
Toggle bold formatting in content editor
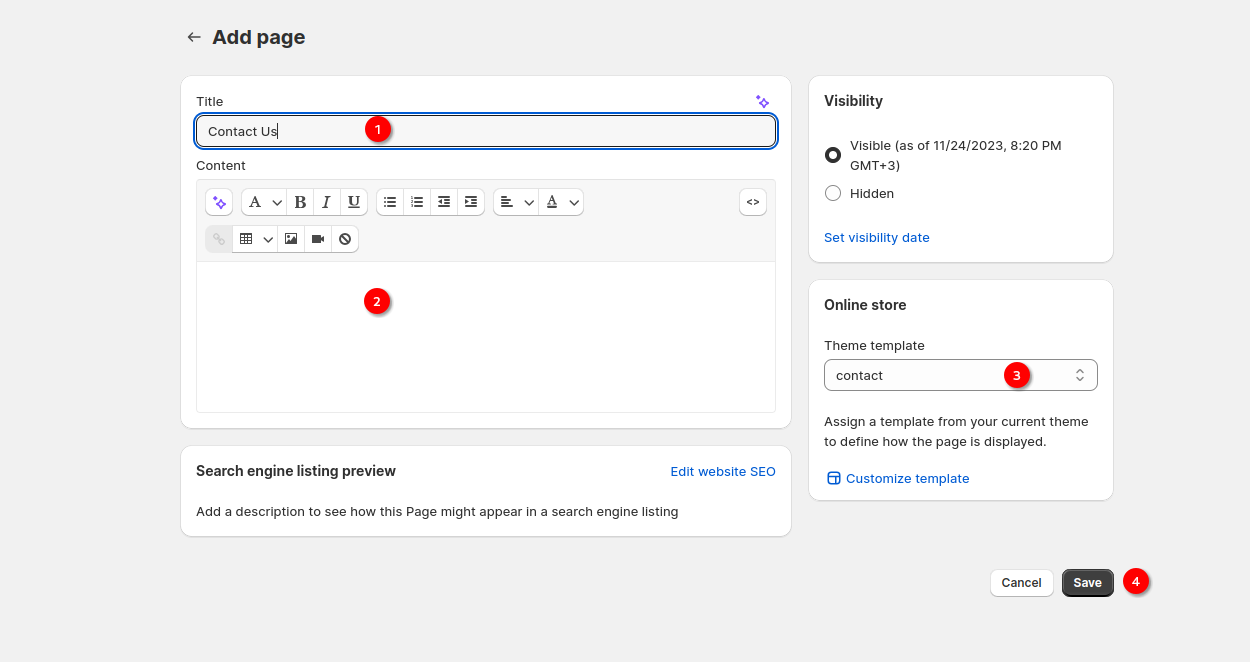pos(300,202)
